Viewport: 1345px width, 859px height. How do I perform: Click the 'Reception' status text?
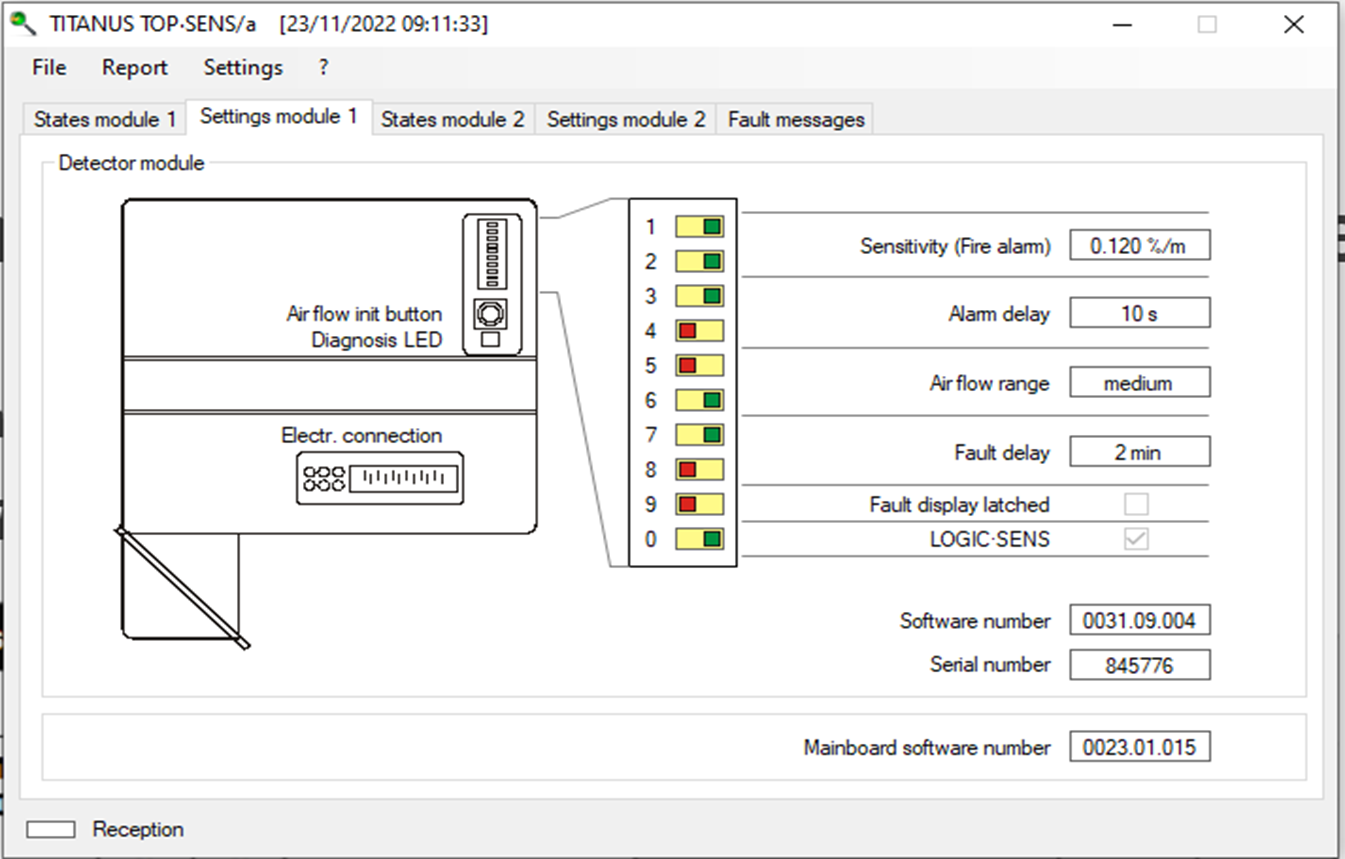point(138,829)
